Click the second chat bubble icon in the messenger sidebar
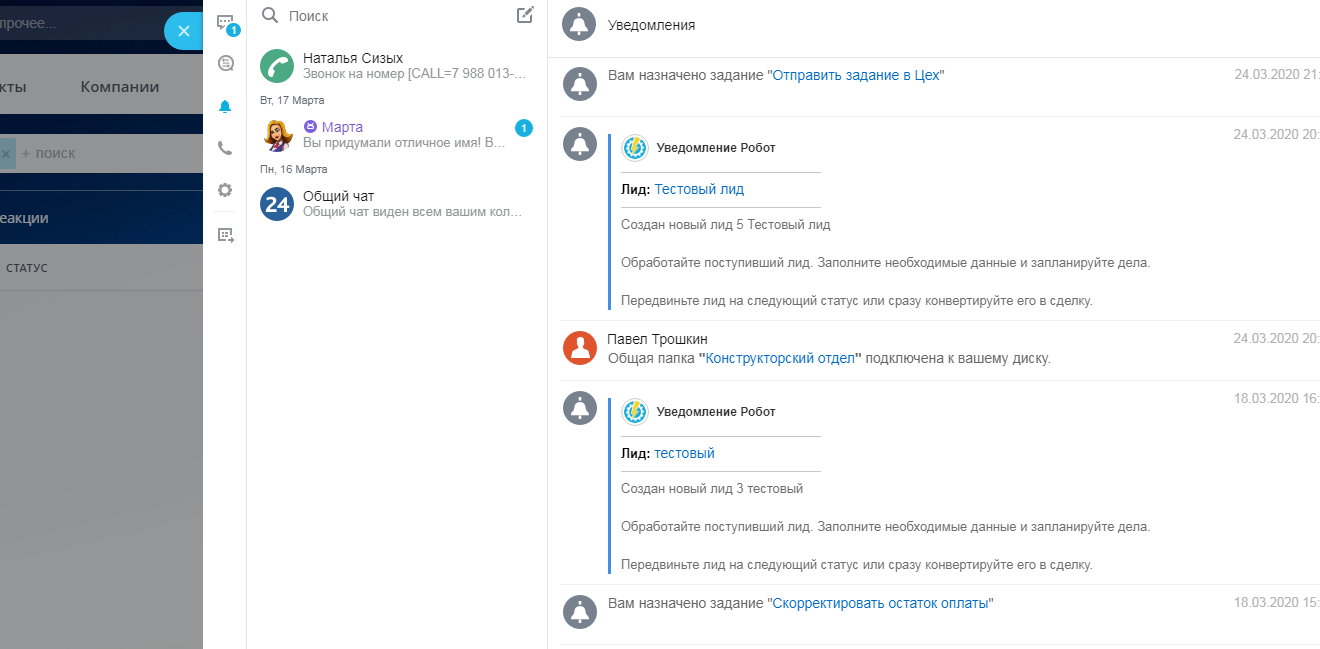The height and width of the screenshot is (649, 1320). point(225,63)
